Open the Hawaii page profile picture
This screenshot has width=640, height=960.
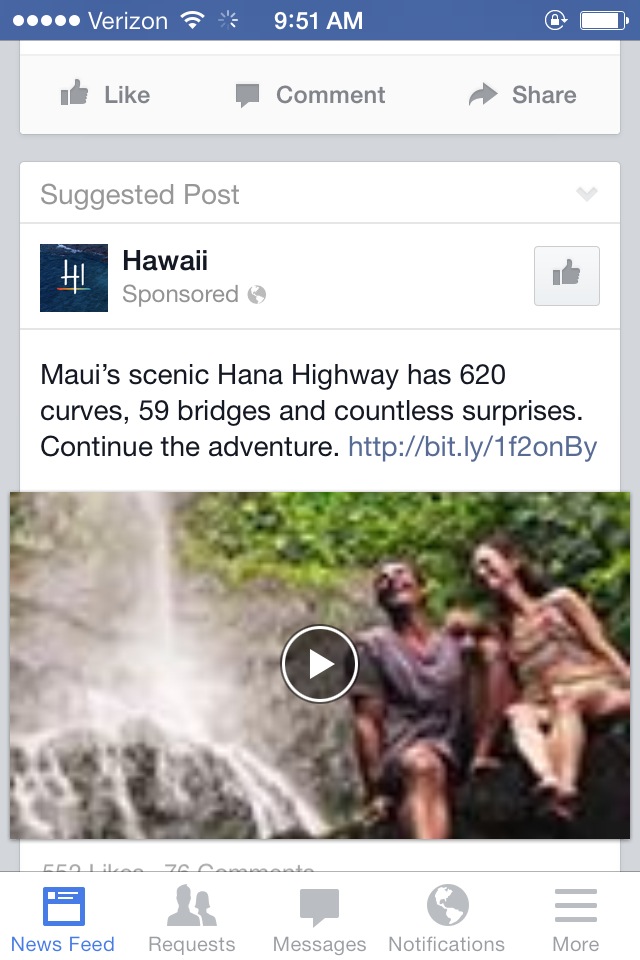pyautogui.click(x=74, y=278)
